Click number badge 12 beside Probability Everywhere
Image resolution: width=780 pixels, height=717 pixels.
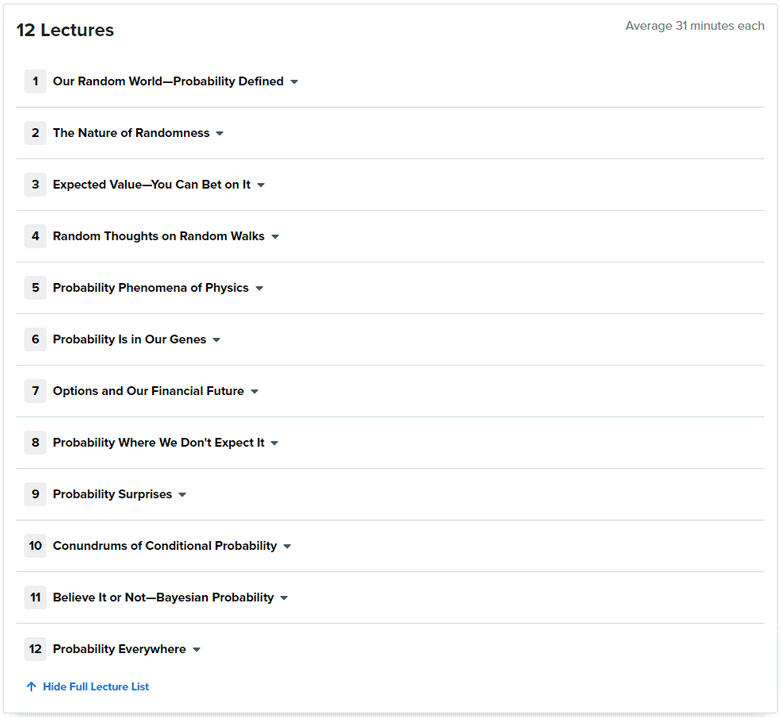[35, 649]
